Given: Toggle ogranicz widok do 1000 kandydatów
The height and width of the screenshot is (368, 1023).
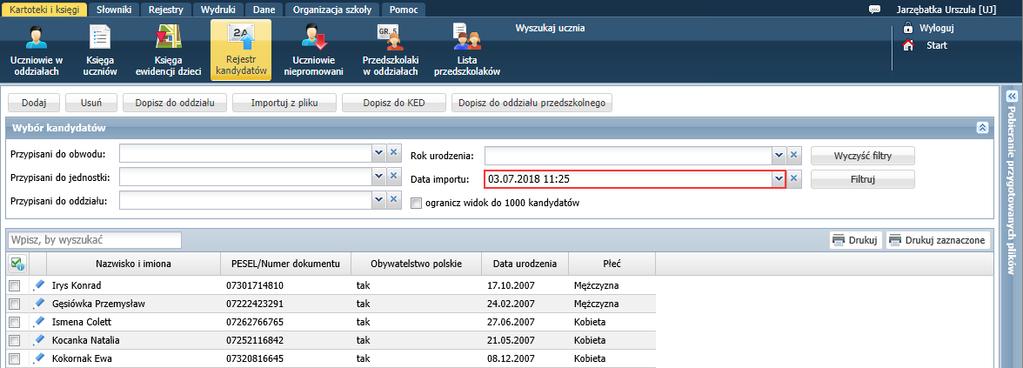Looking at the screenshot, I should point(416,203).
